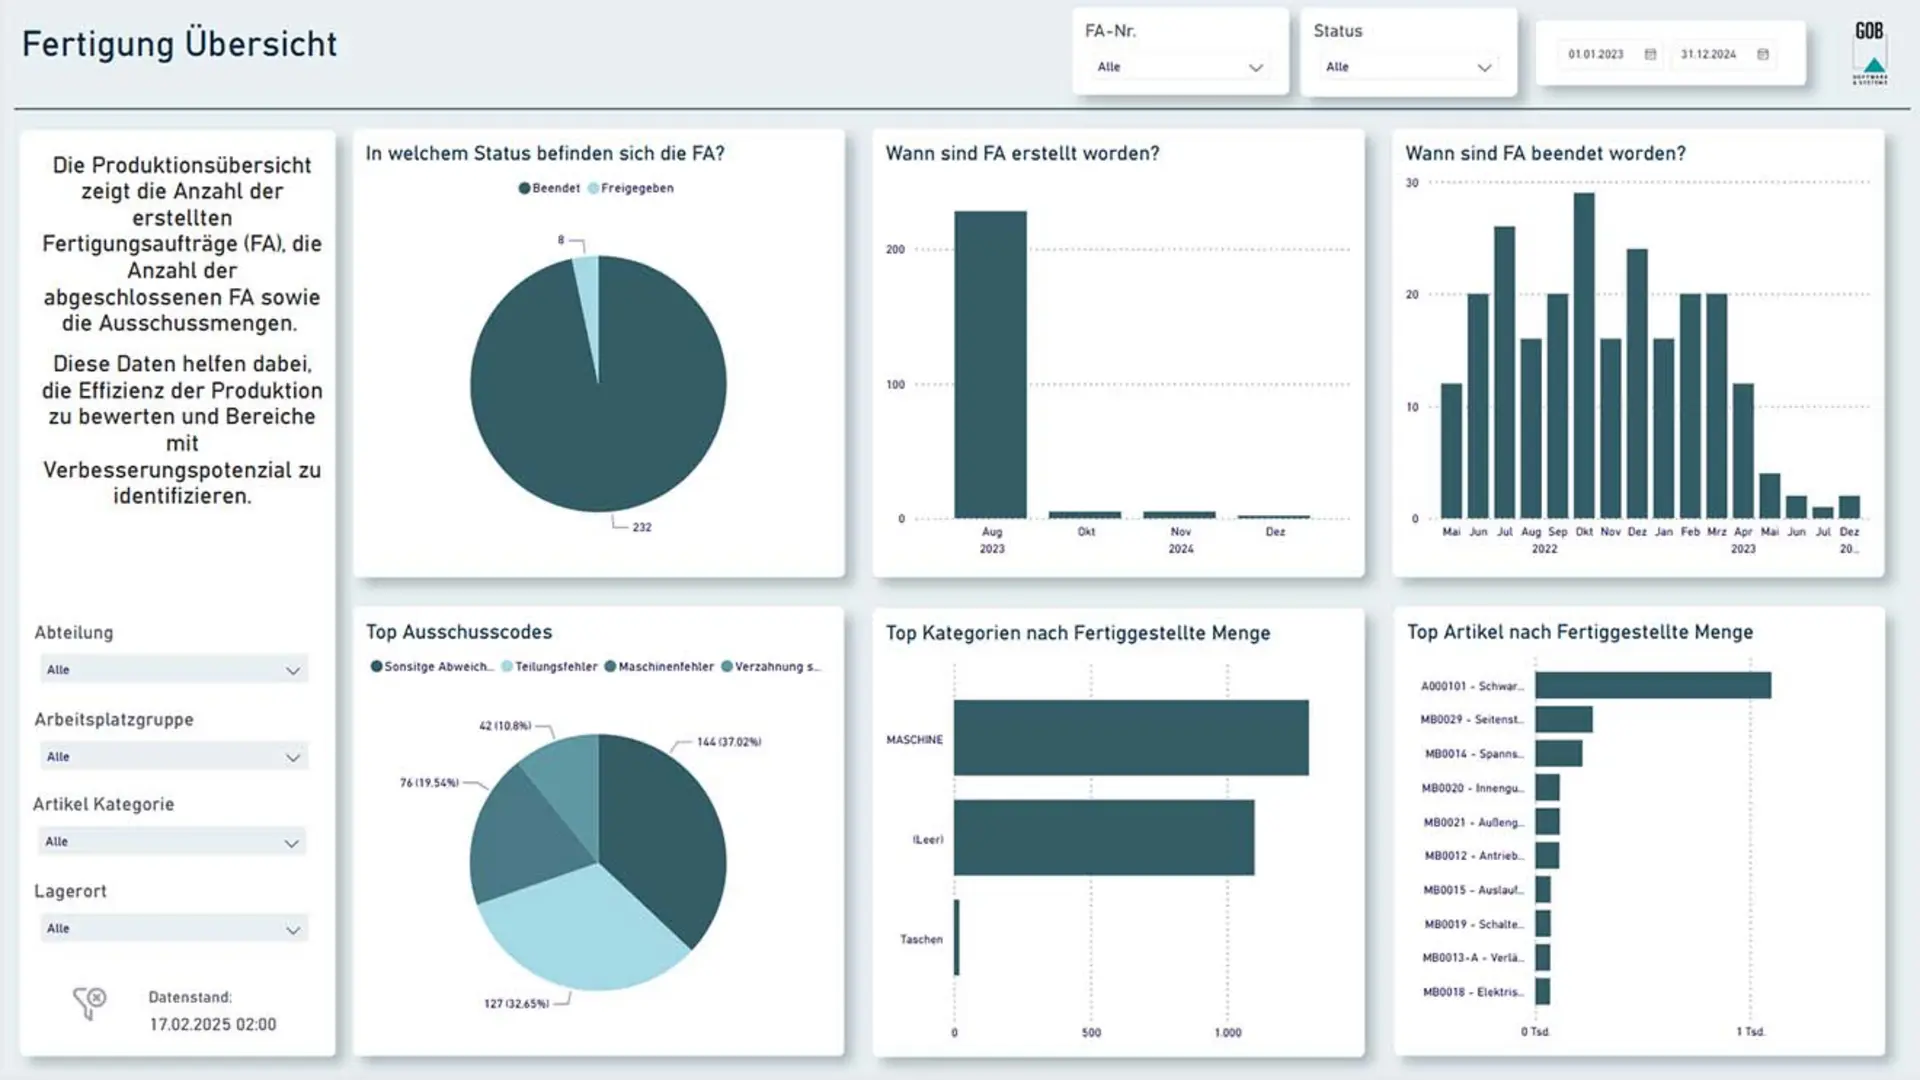Select the Sonstige Abweich.. legend entry
The image size is (1920, 1080).
(x=432, y=666)
